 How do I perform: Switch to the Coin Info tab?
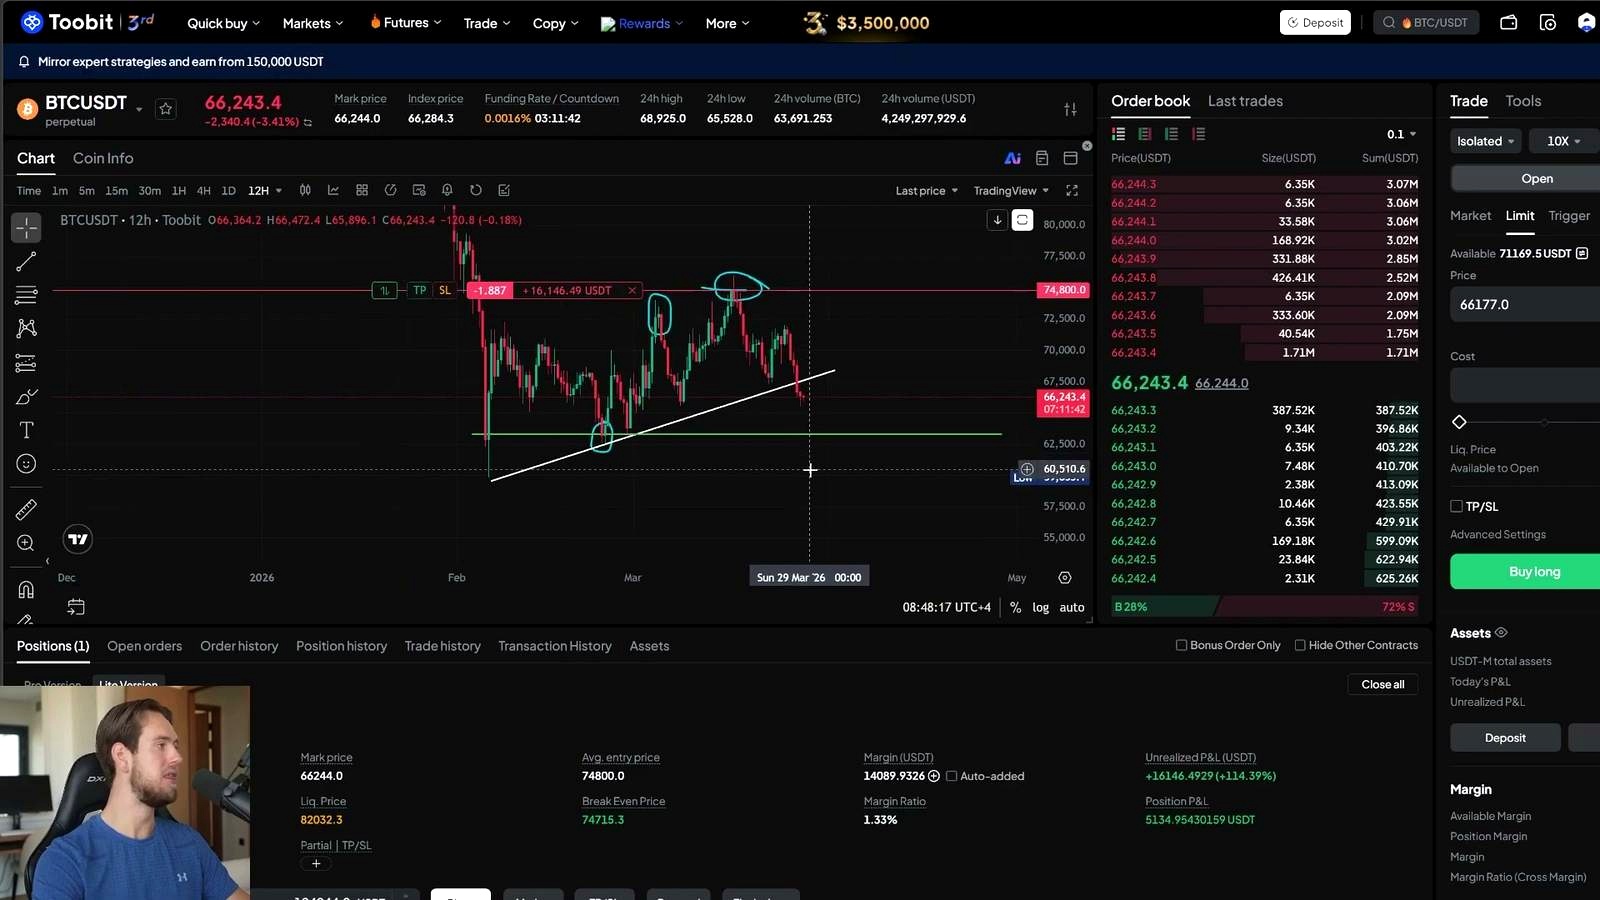(103, 158)
